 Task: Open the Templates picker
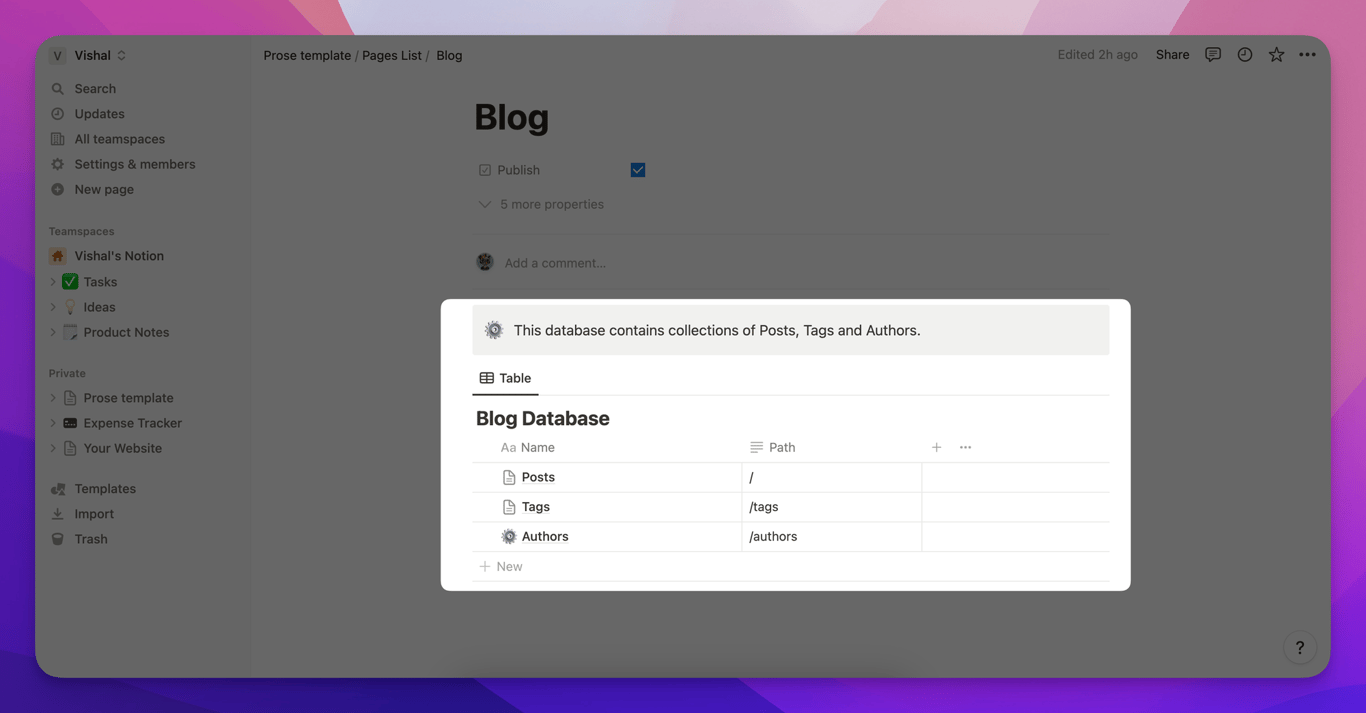104,488
